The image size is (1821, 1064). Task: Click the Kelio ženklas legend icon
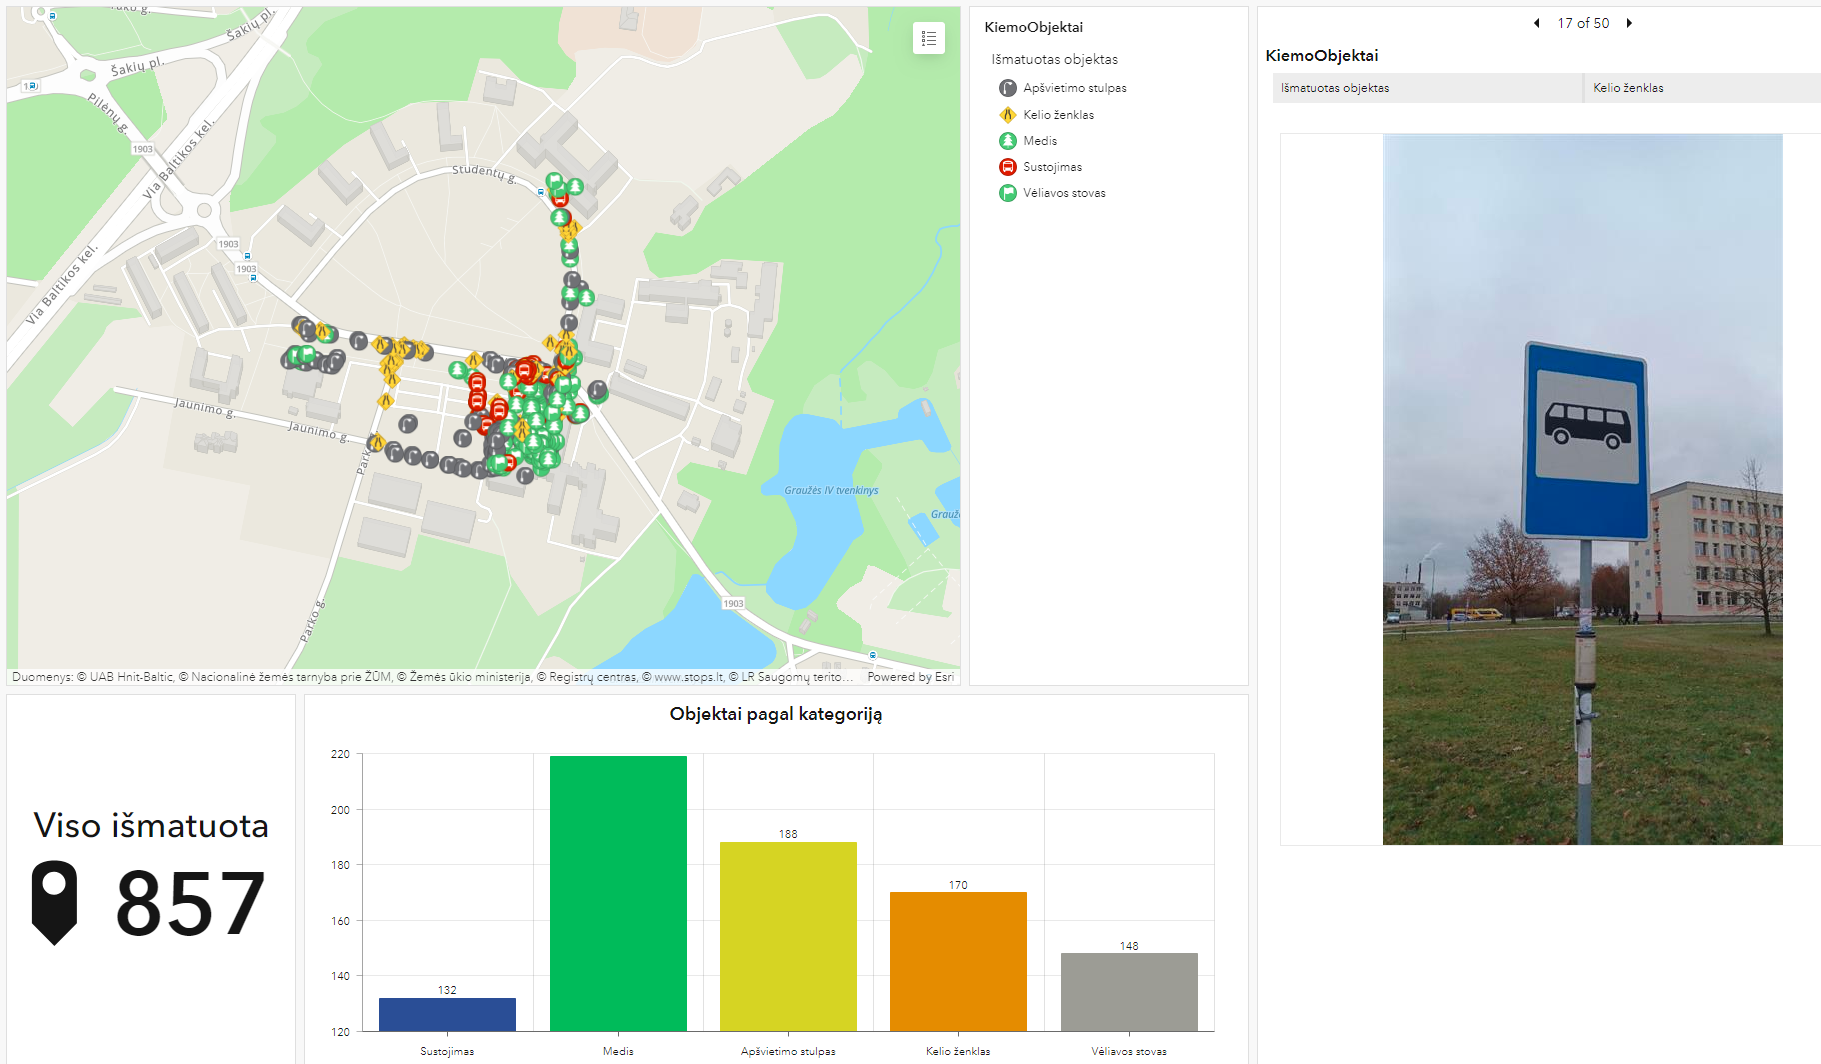1008,115
